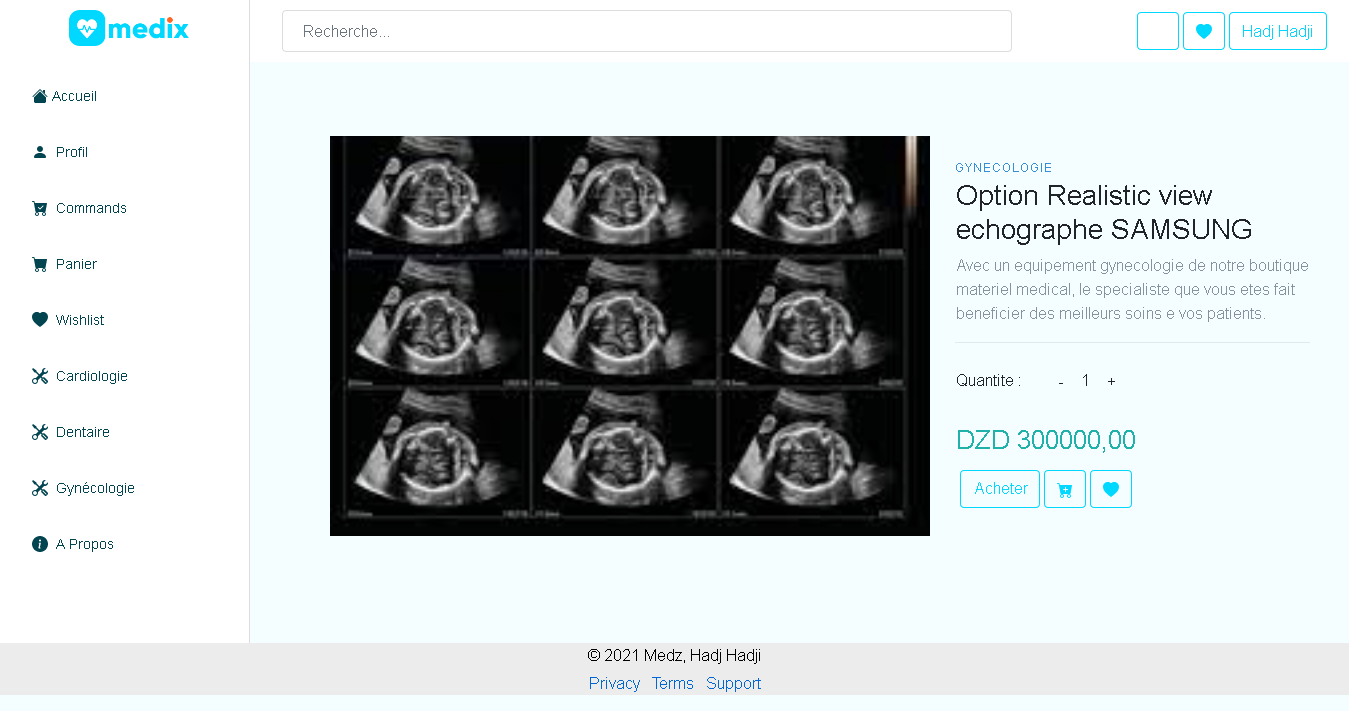The width and height of the screenshot is (1349, 711).
Task: Click the heart icon beside Wishlist
Action: pyautogui.click(x=40, y=320)
